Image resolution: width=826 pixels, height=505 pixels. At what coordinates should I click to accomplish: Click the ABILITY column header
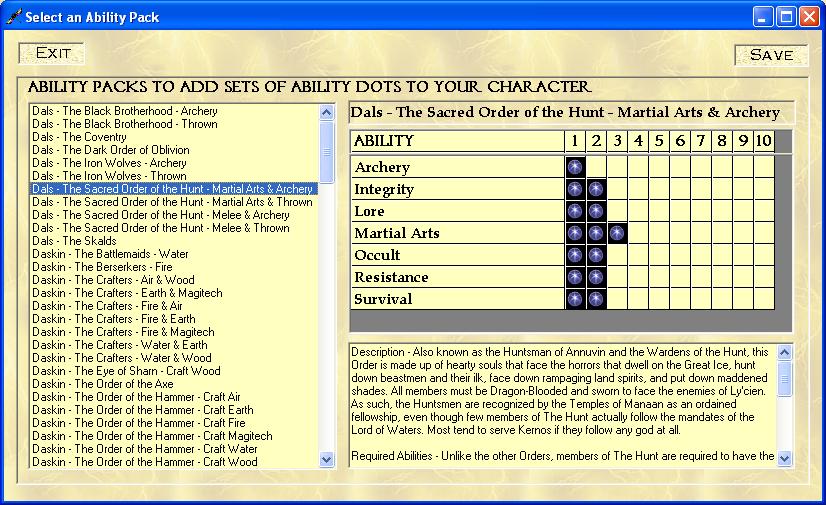458,141
